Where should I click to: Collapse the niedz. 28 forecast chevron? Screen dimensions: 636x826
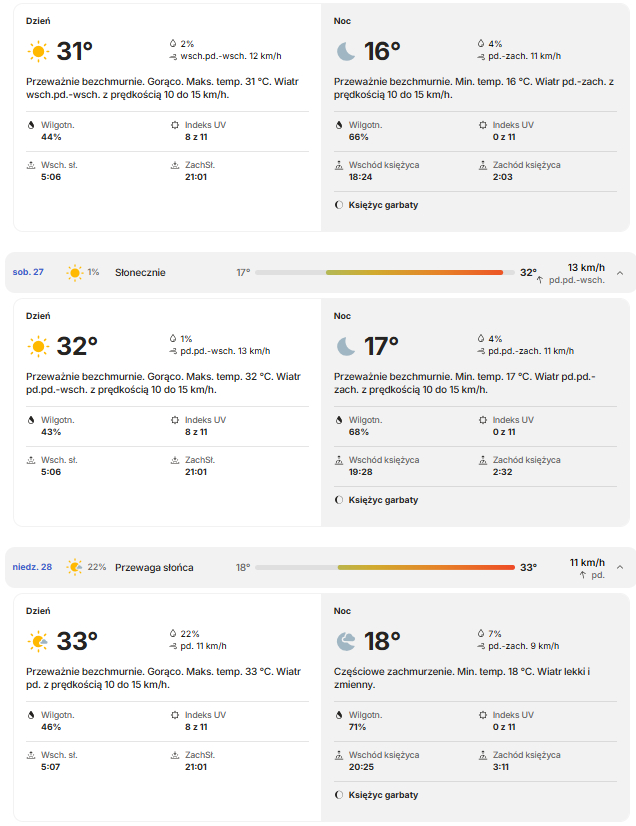tap(620, 567)
